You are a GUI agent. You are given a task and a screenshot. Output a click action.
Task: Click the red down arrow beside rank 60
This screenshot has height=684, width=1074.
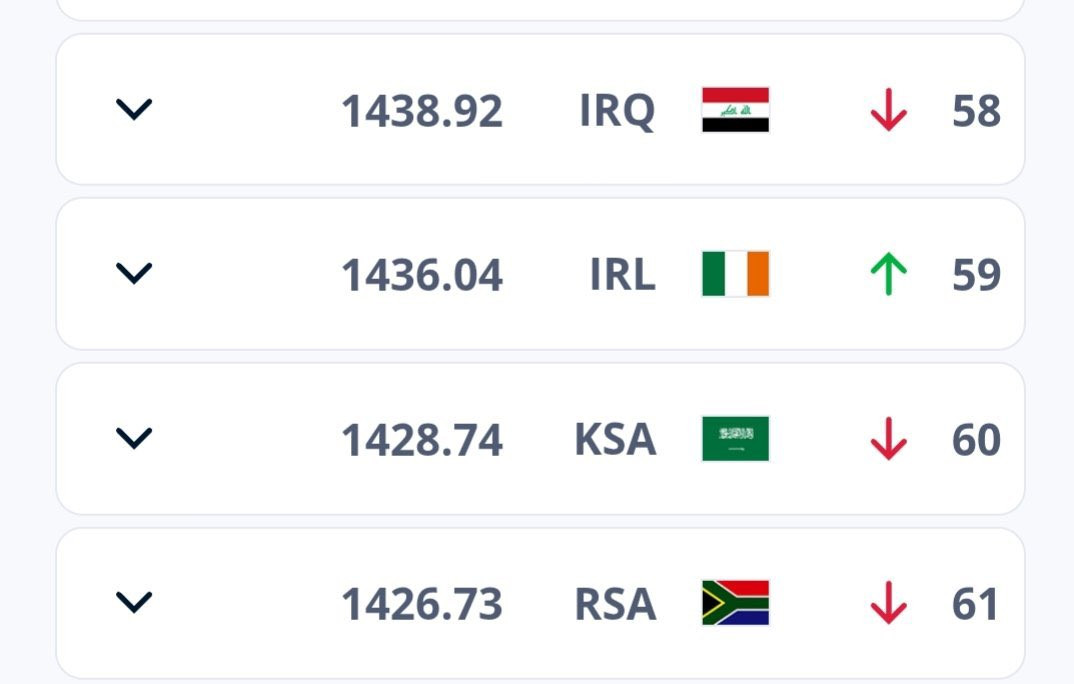pyautogui.click(x=888, y=438)
